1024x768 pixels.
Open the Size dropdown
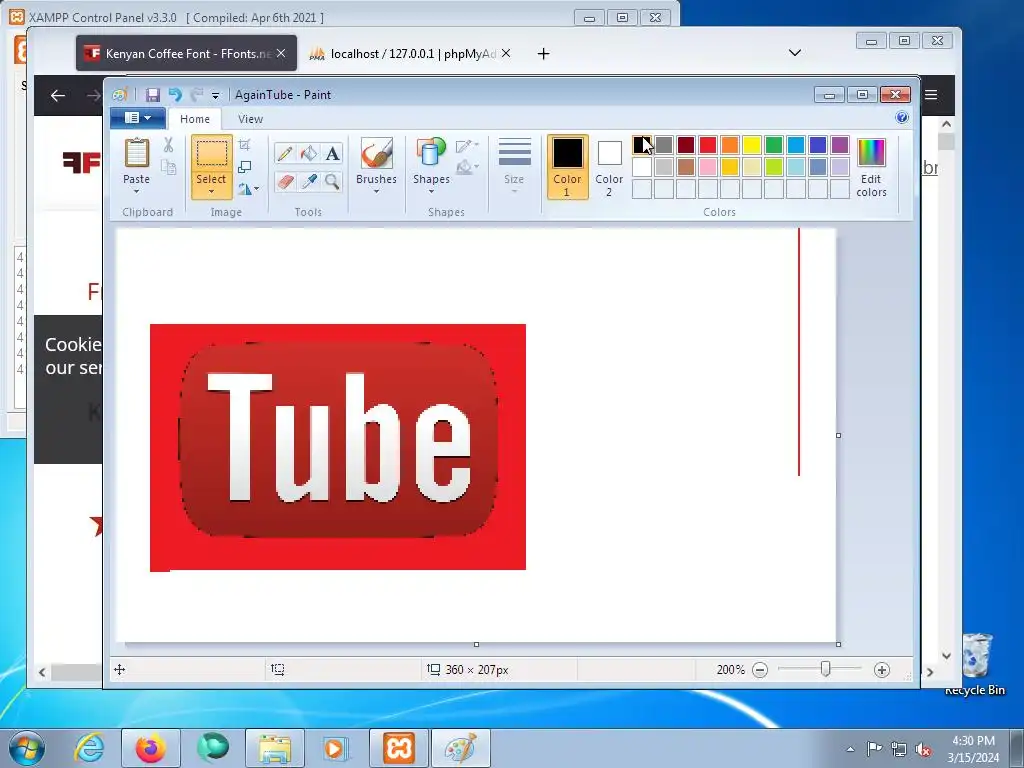coord(515,166)
